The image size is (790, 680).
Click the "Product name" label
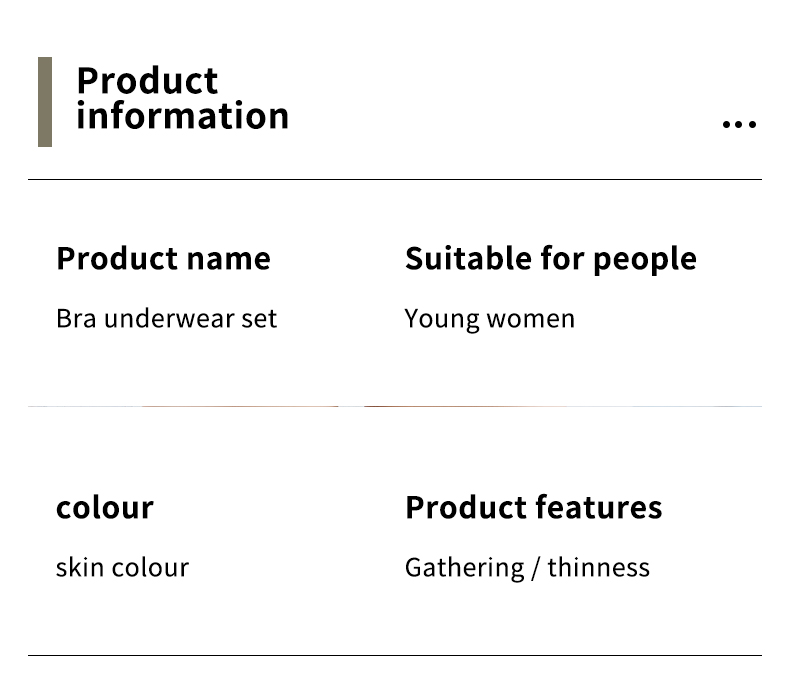(x=163, y=258)
